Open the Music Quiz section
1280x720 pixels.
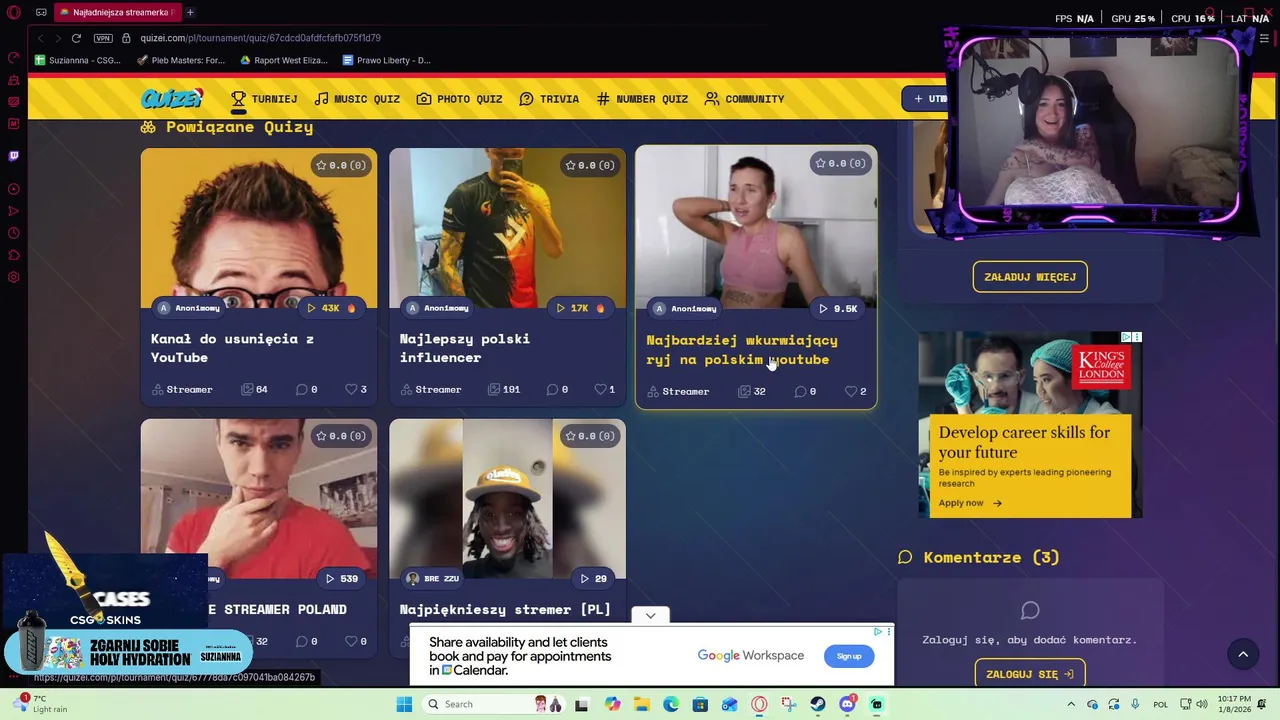click(357, 99)
